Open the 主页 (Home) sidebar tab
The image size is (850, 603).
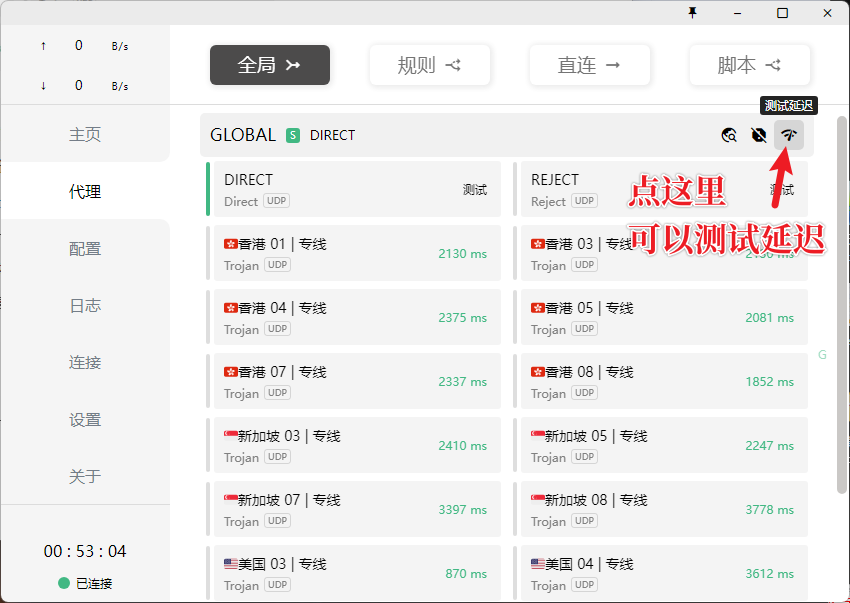[85, 134]
